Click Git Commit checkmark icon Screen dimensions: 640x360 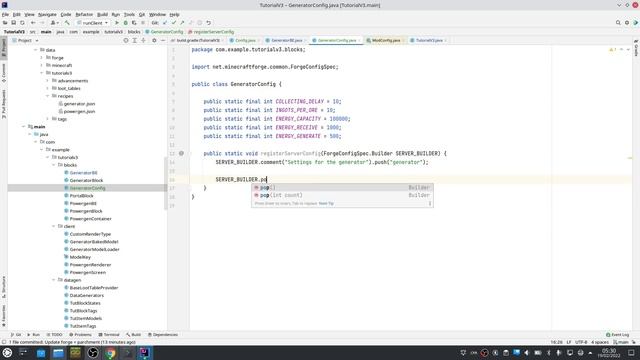pyautogui.click(x=173, y=23)
